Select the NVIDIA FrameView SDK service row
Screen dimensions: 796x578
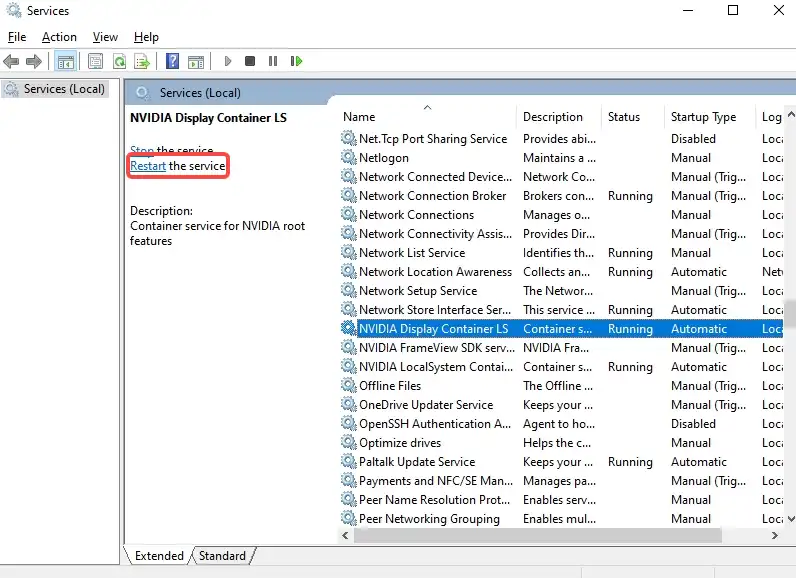[x=561, y=348]
